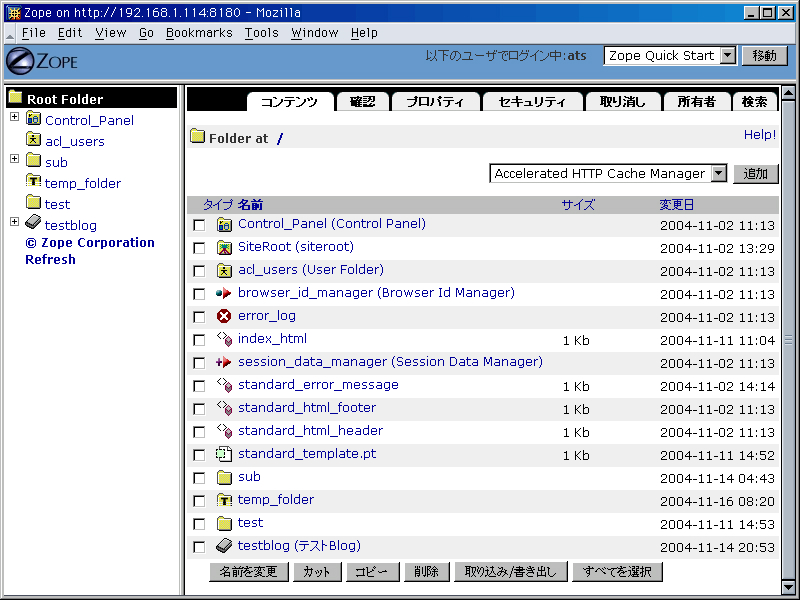Expand the Control_Panel tree node

click(x=14, y=117)
